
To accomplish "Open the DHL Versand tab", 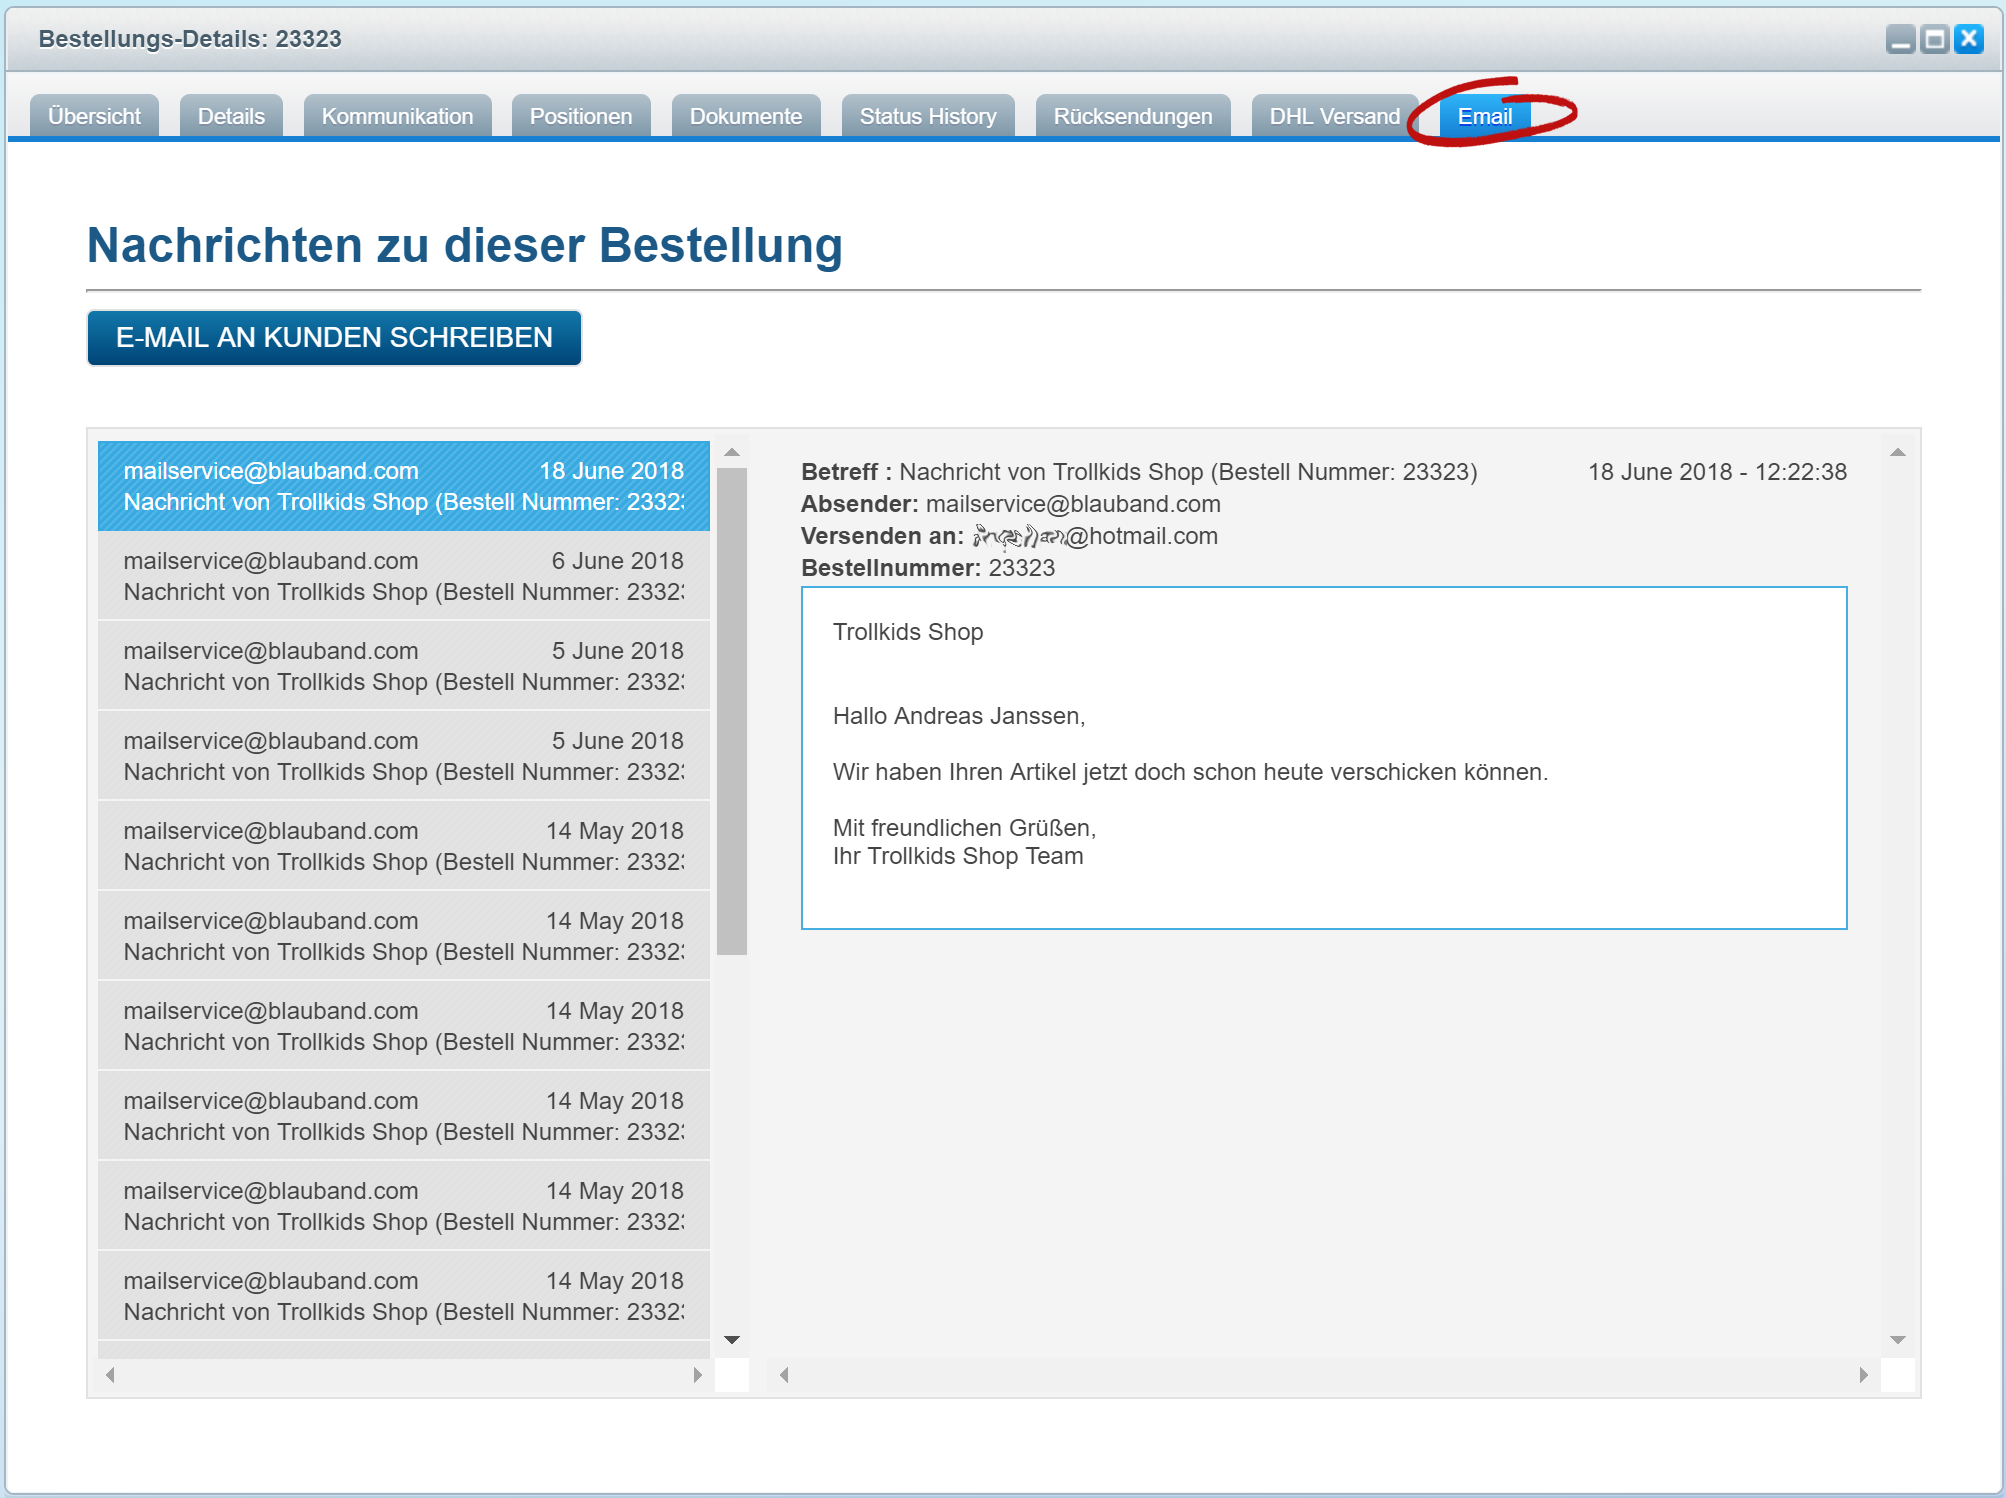I will click(x=1335, y=116).
